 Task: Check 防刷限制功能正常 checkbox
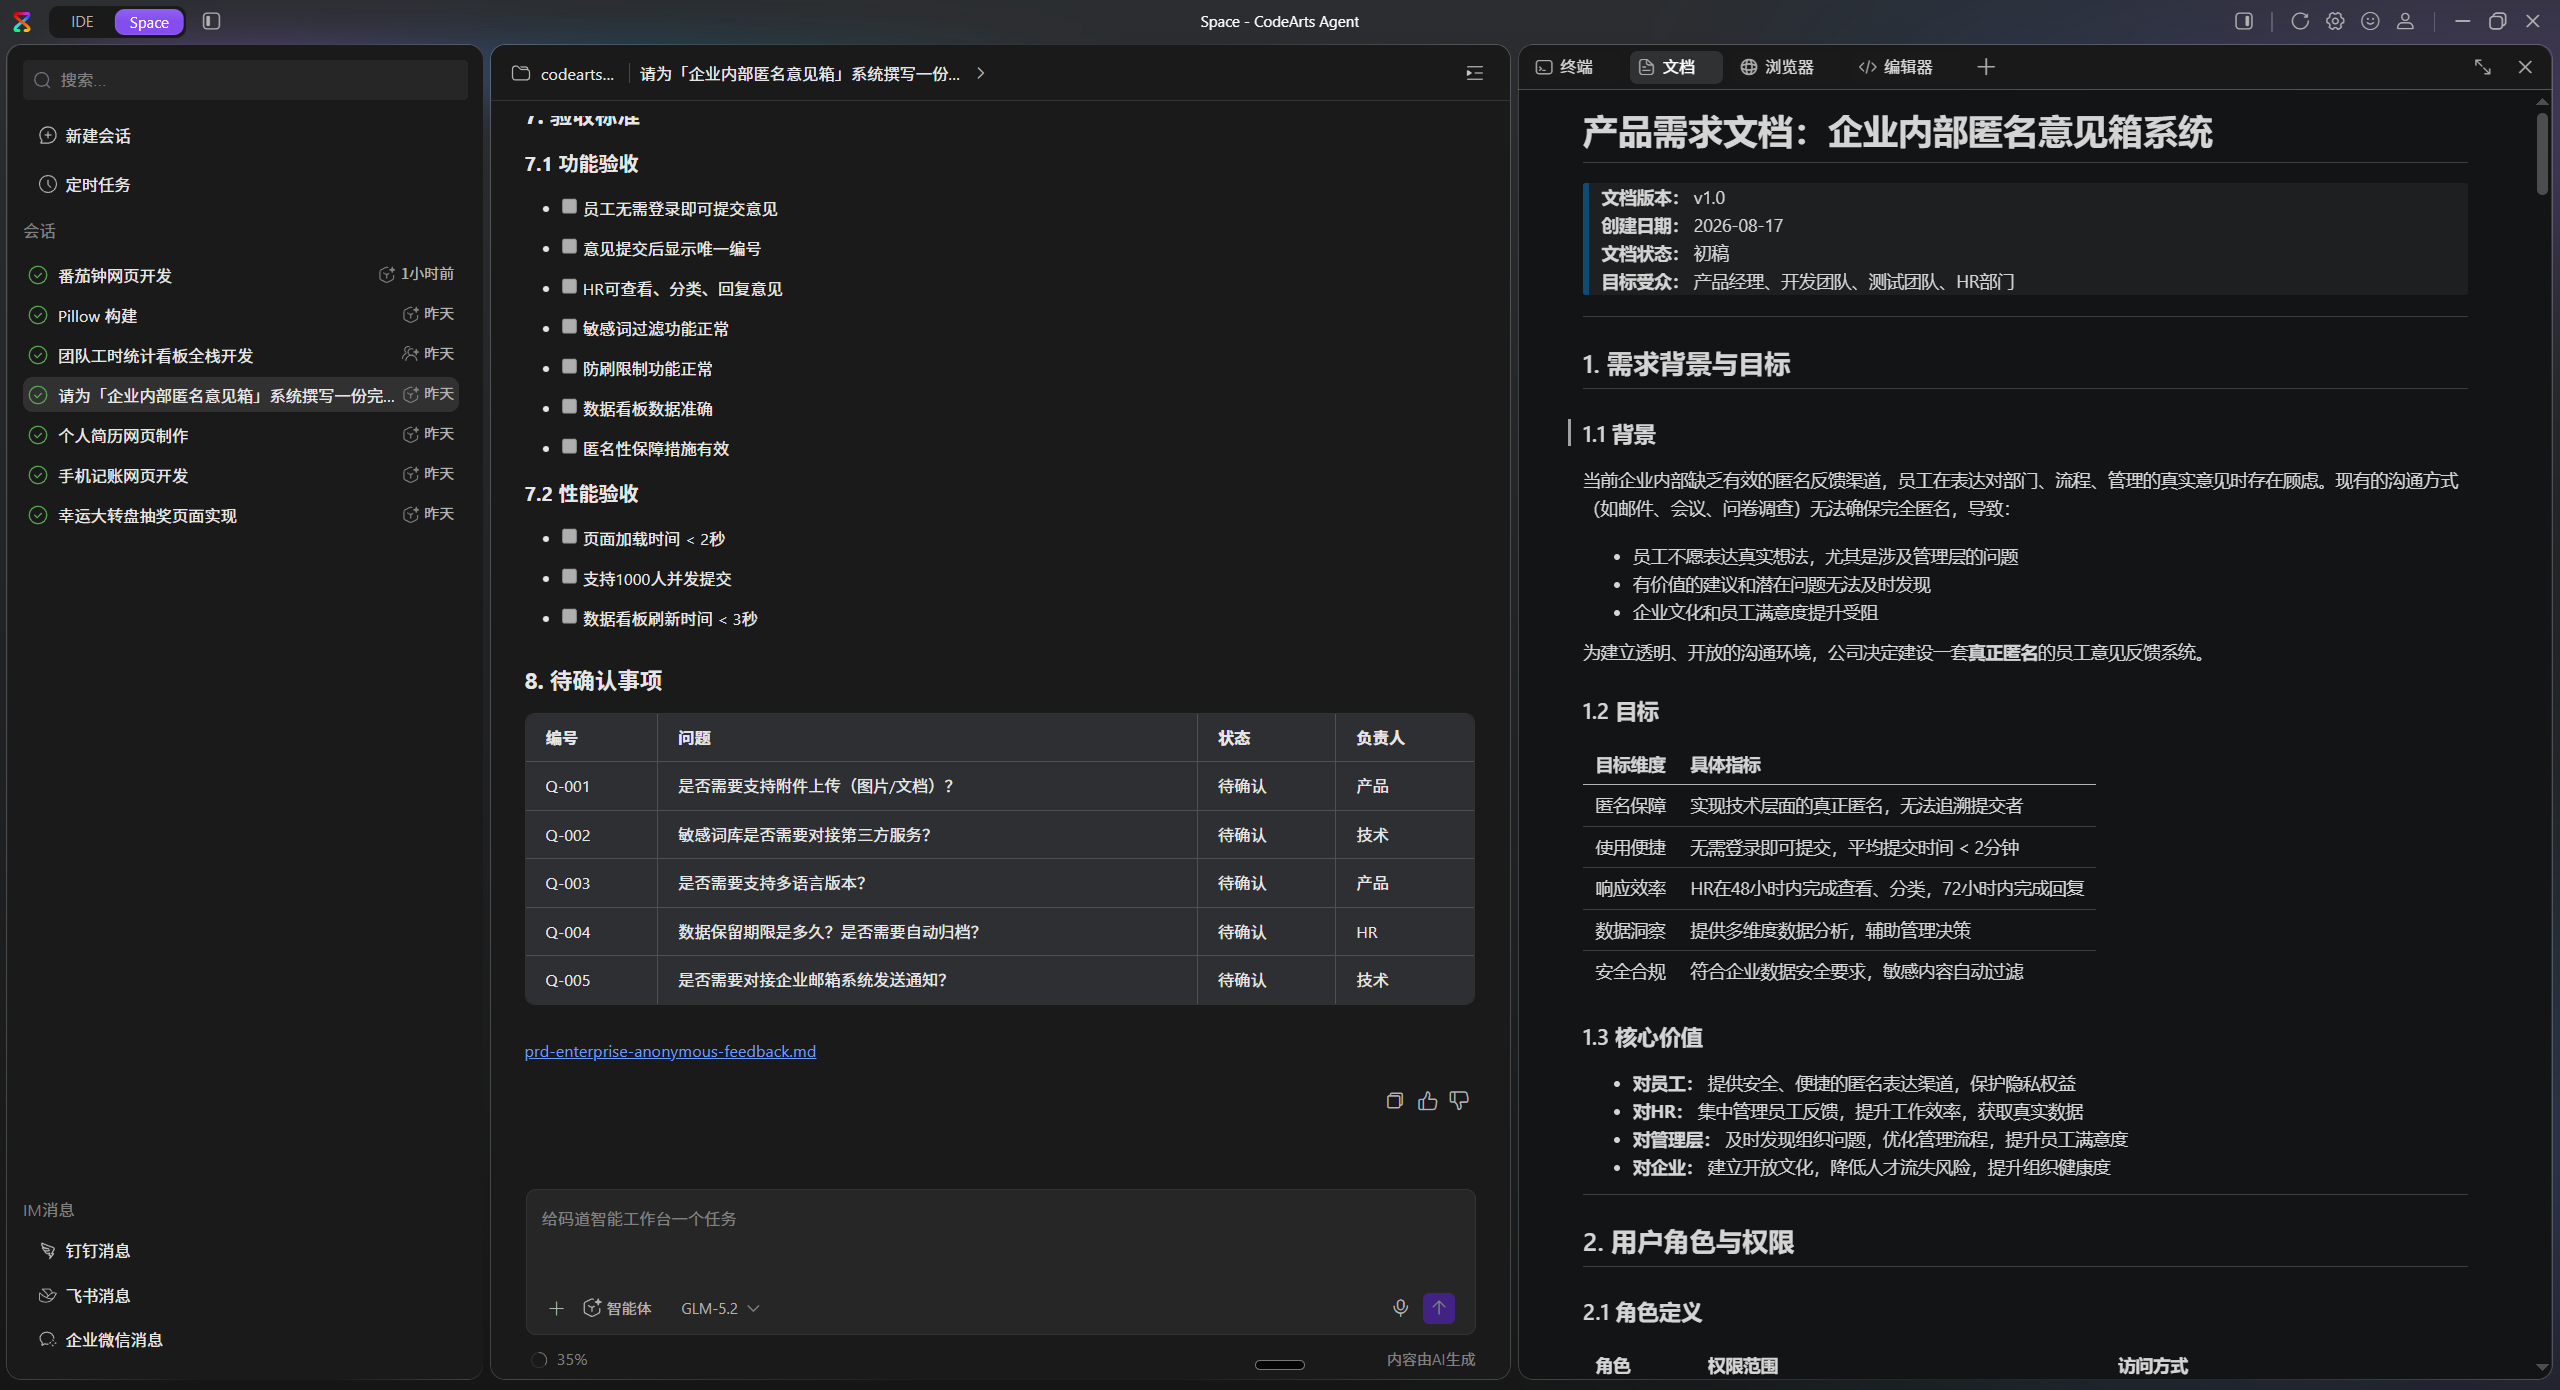coord(569,367)
